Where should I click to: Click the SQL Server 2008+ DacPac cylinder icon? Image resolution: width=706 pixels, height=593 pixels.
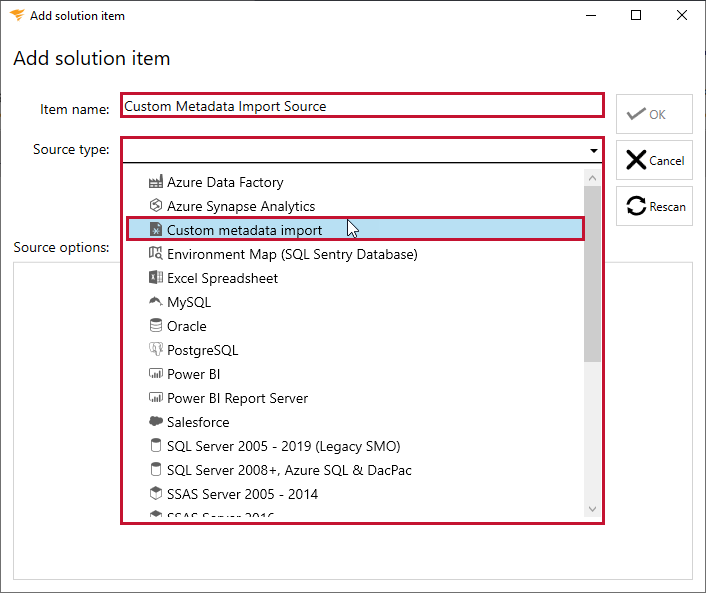(155, 469)
